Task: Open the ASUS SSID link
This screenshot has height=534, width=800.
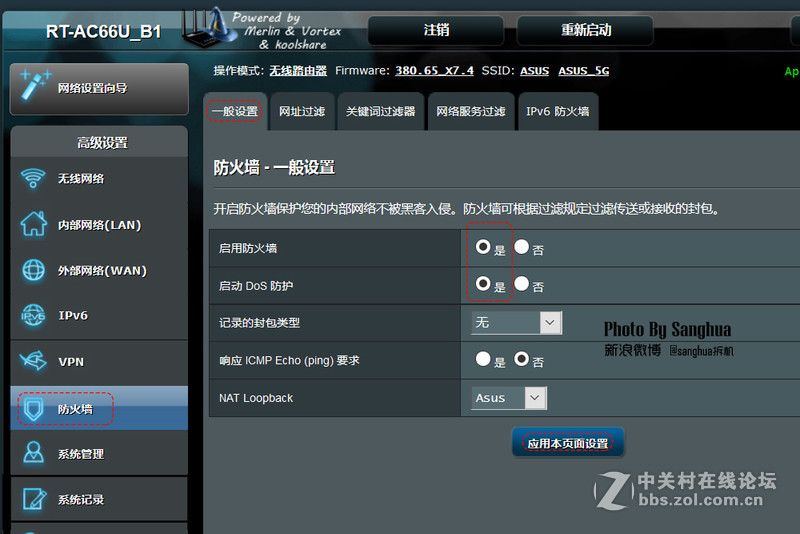Action: coord(534,70)
